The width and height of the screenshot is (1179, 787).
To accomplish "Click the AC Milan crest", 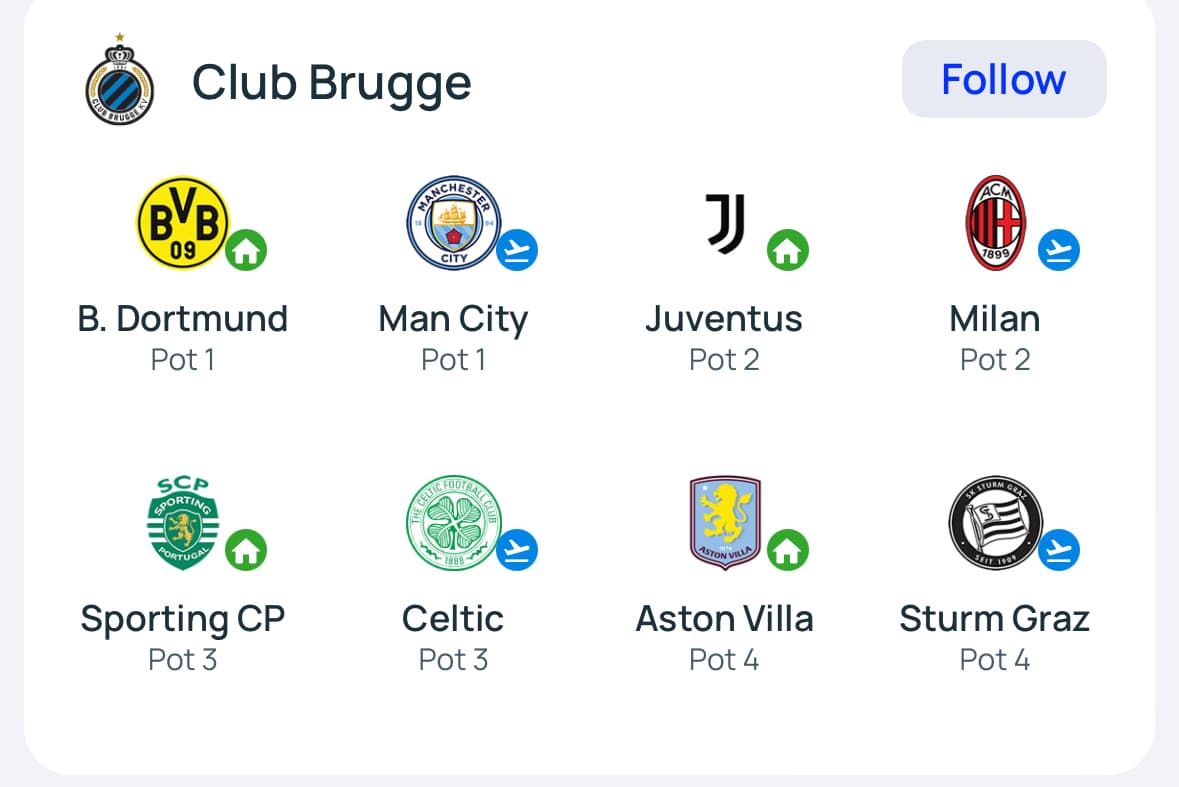I will click(995, 223).
